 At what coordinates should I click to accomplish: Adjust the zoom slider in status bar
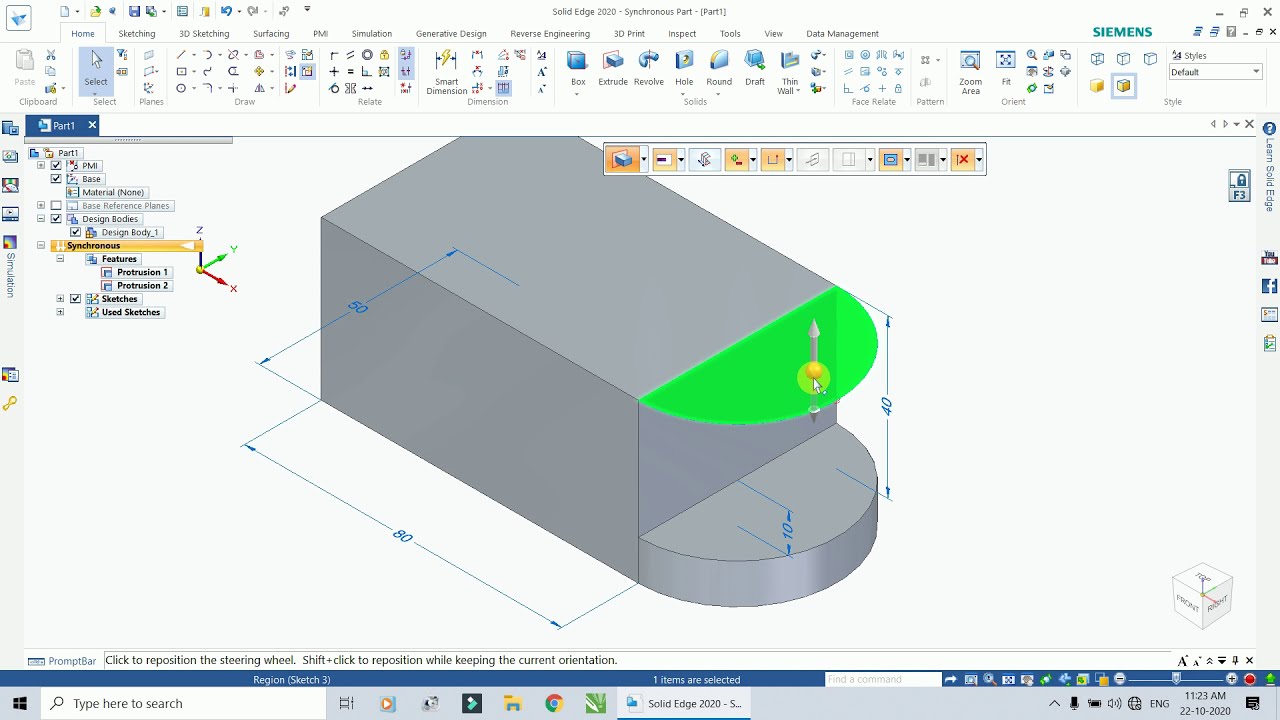[1176, 679]
